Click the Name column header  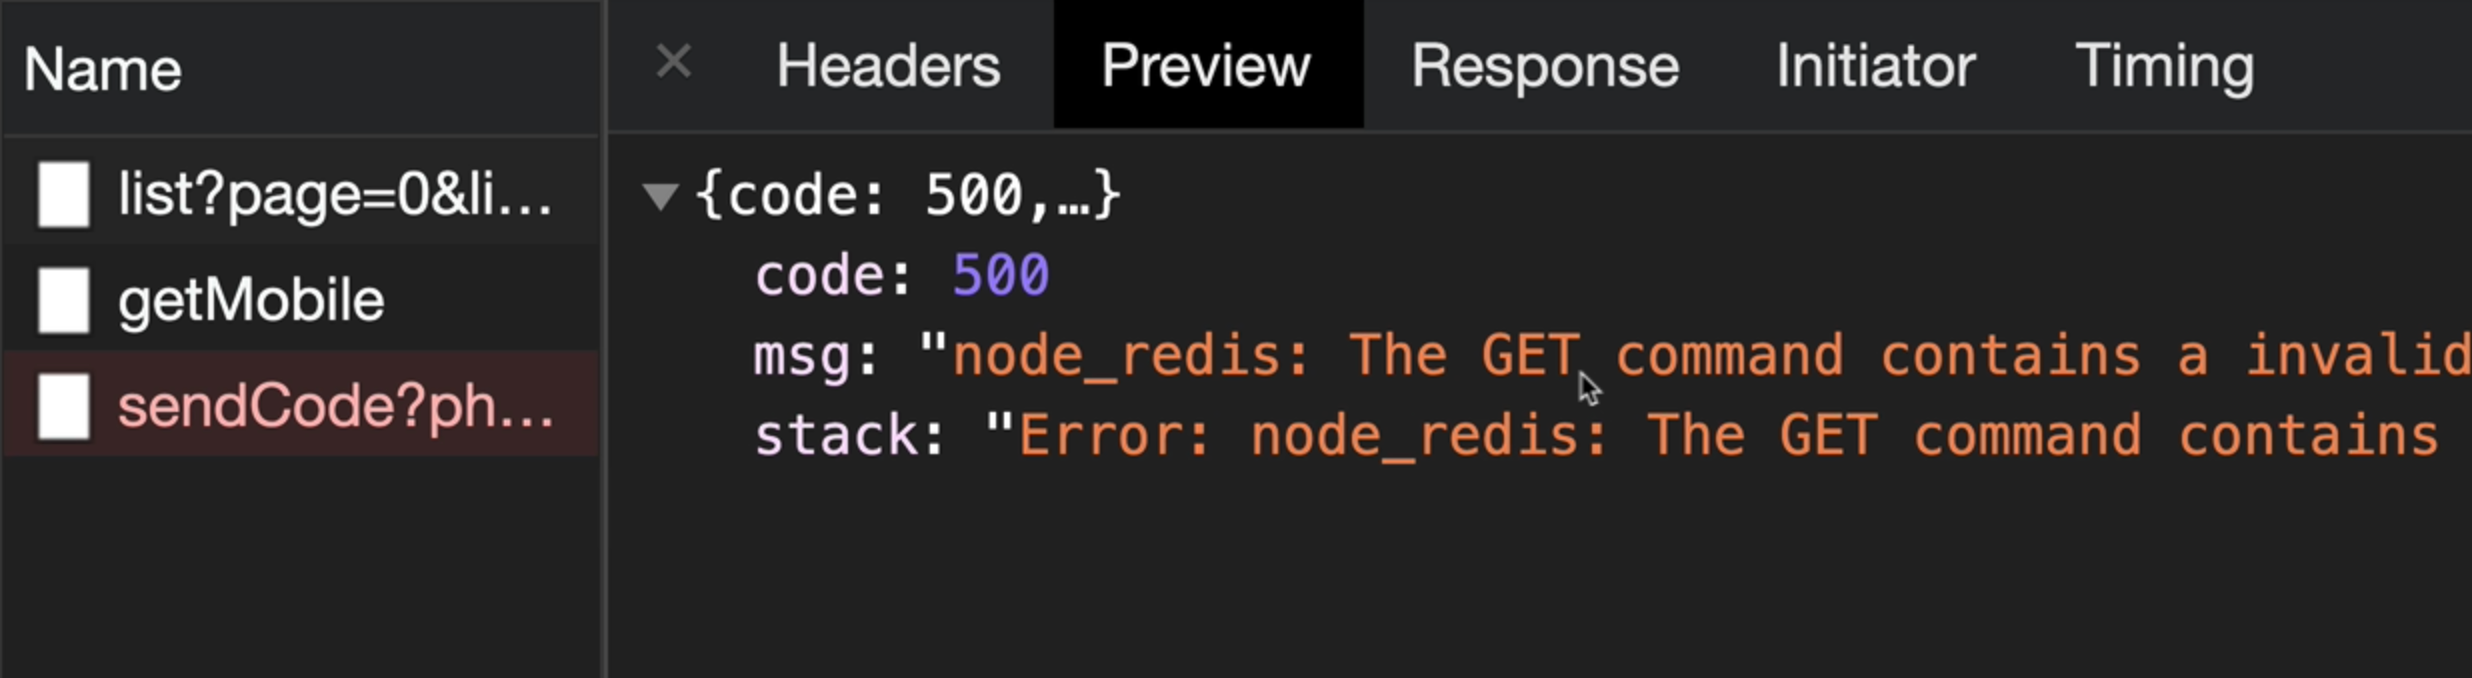tap(101, 67)
